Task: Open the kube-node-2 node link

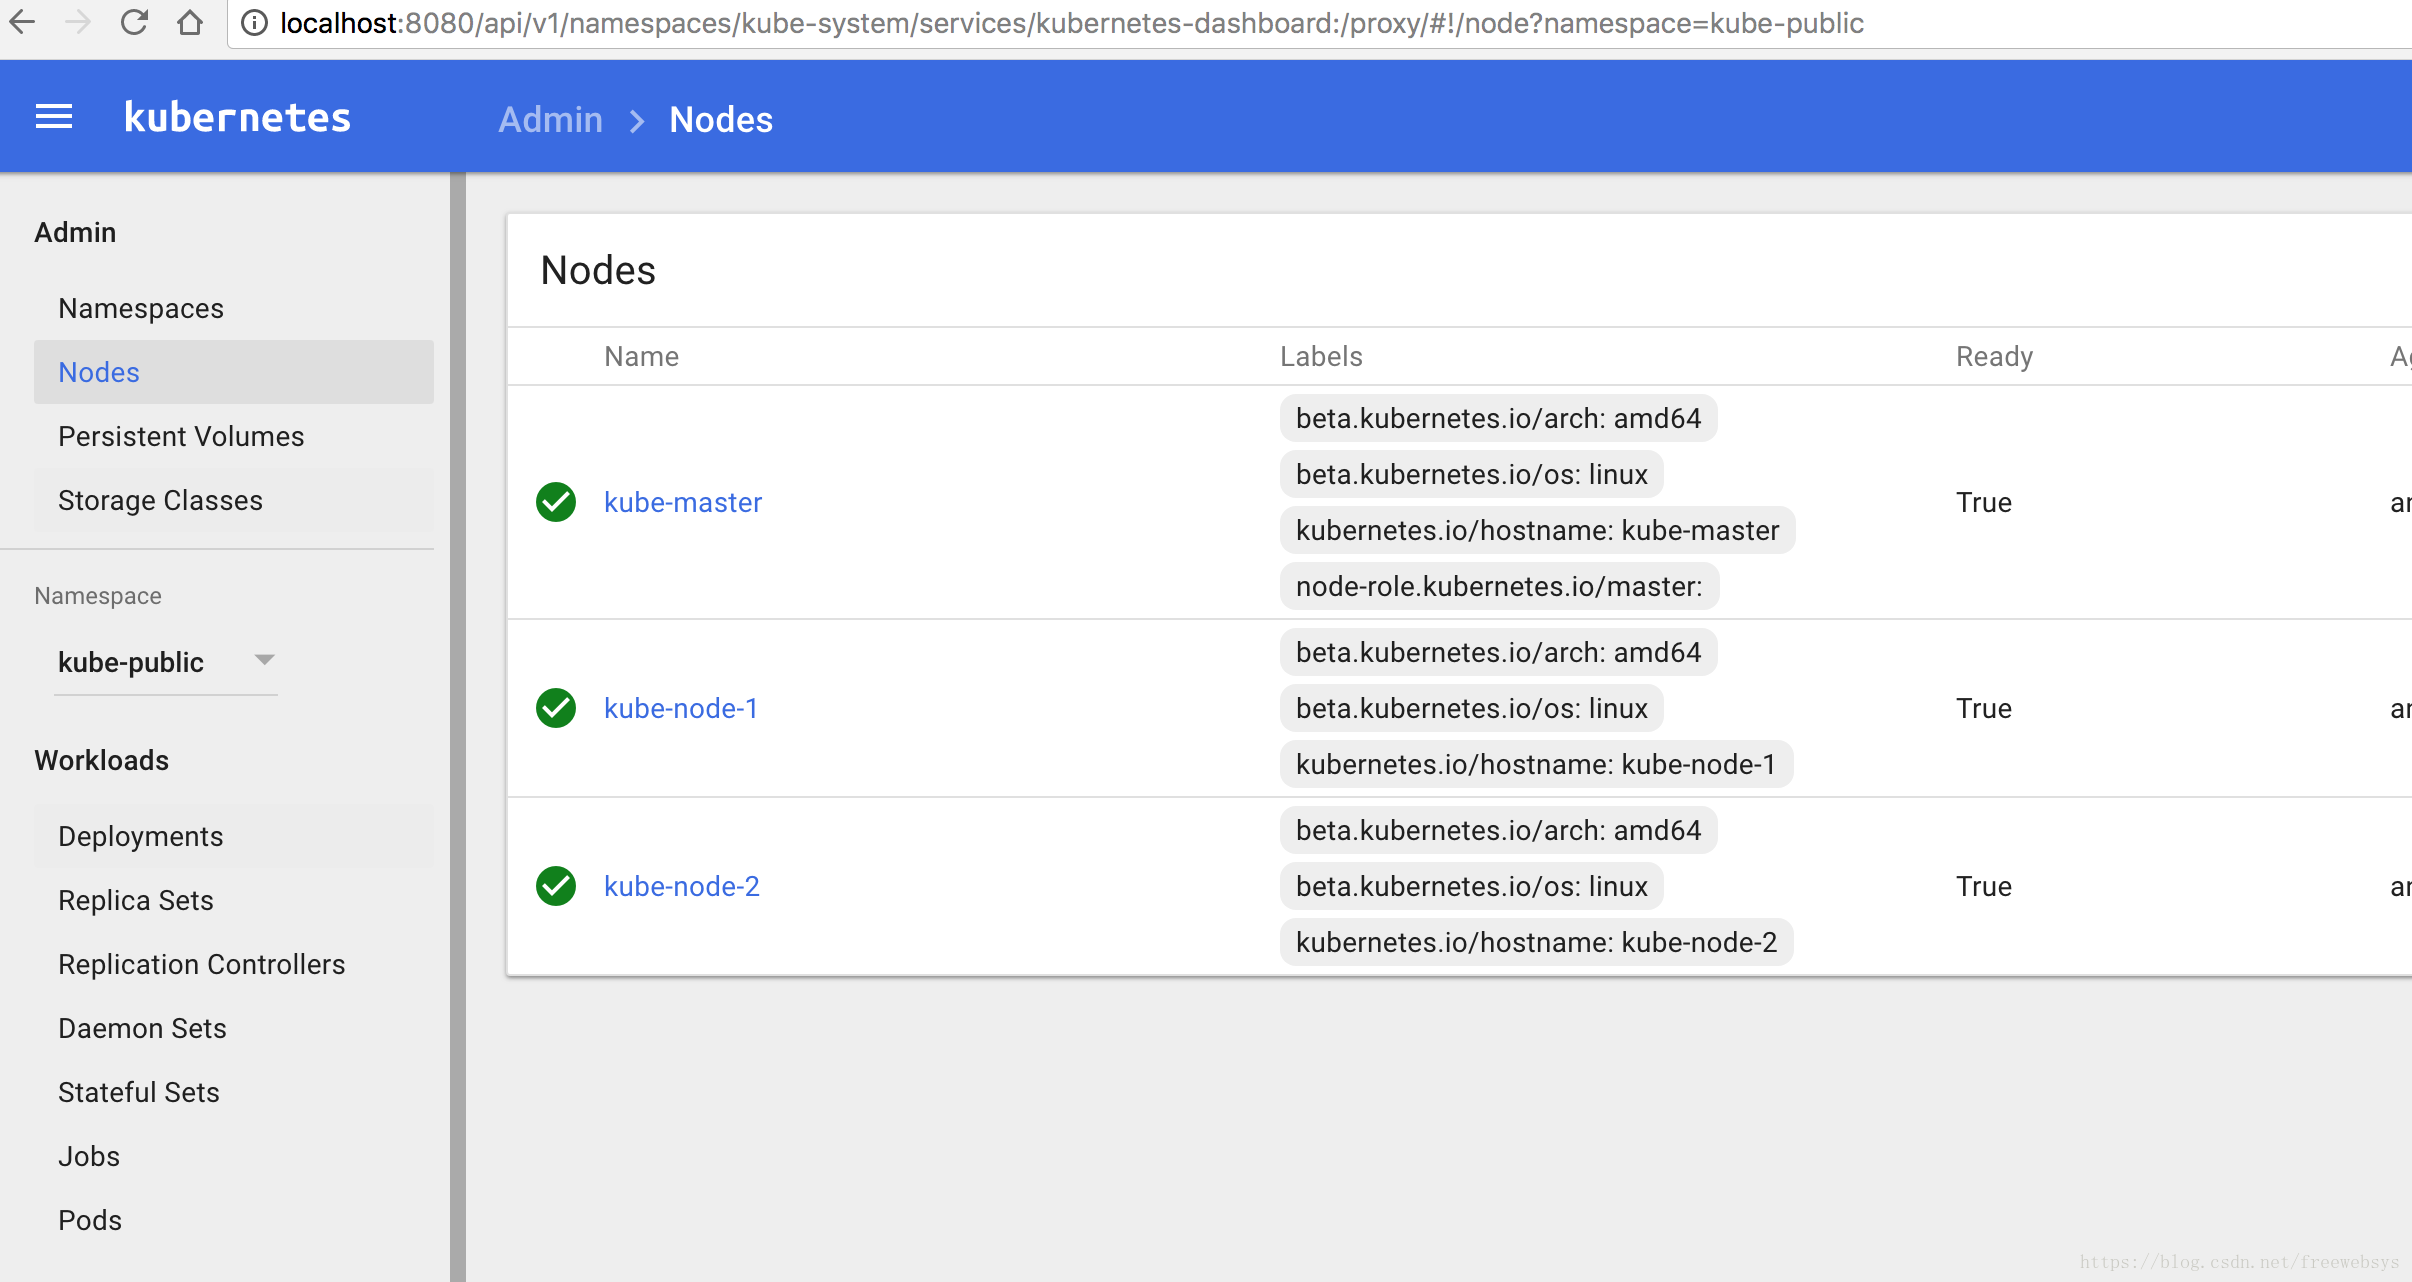Action: point(681,886)
